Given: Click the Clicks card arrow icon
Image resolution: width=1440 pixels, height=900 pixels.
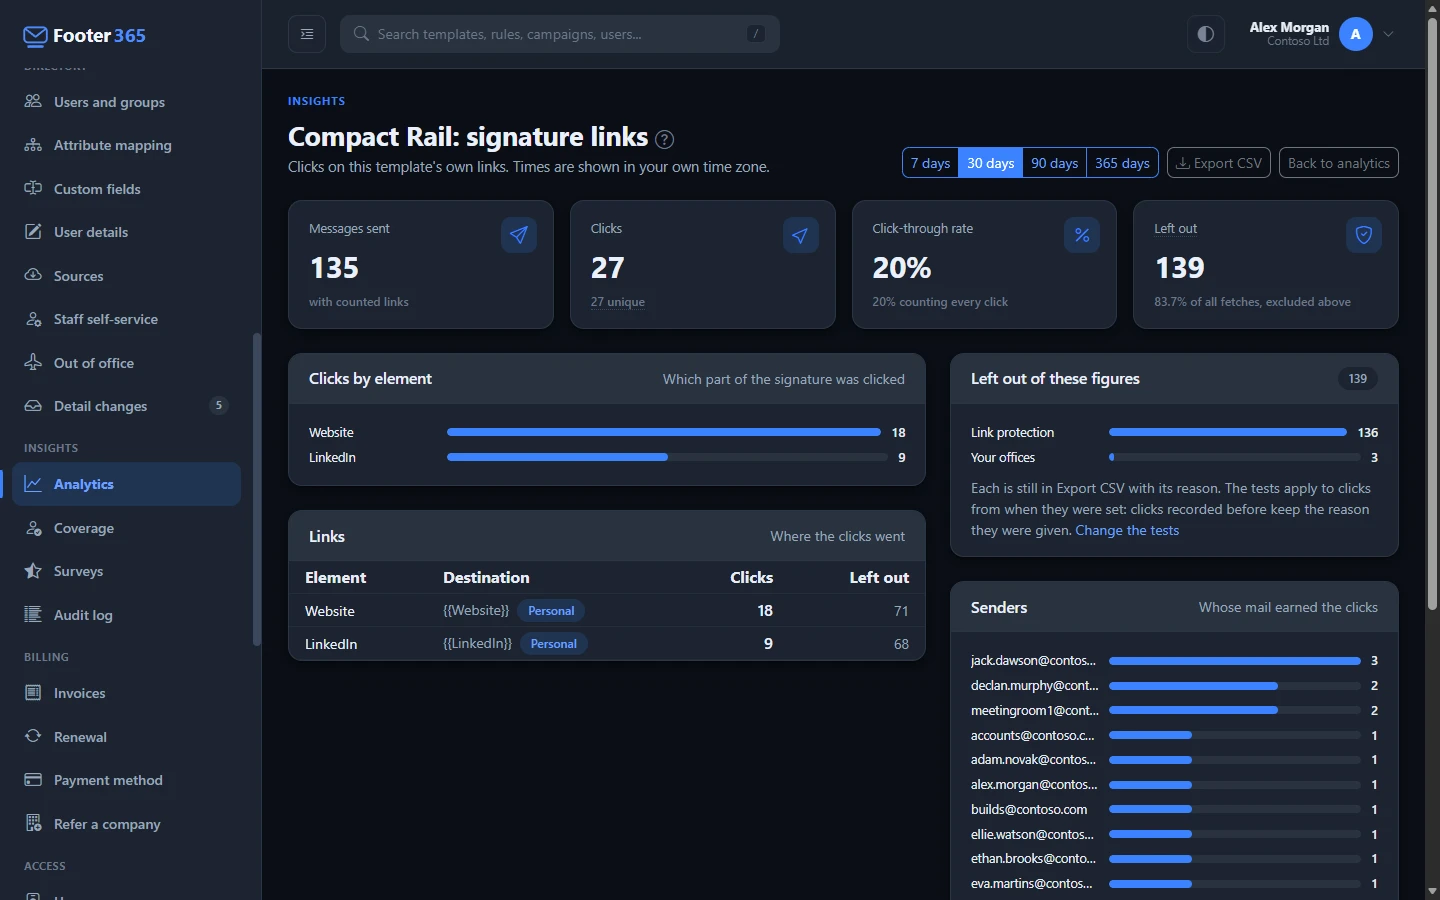Looking at the screenshot, I should [x=800, y=235].
